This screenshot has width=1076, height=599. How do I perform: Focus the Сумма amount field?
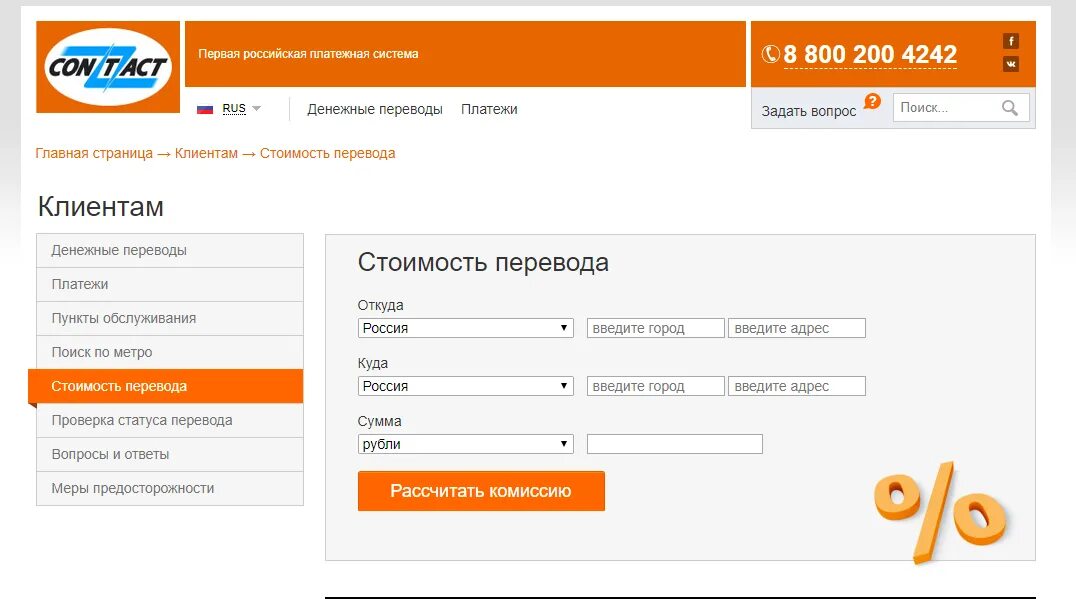(x=675, y=444)
